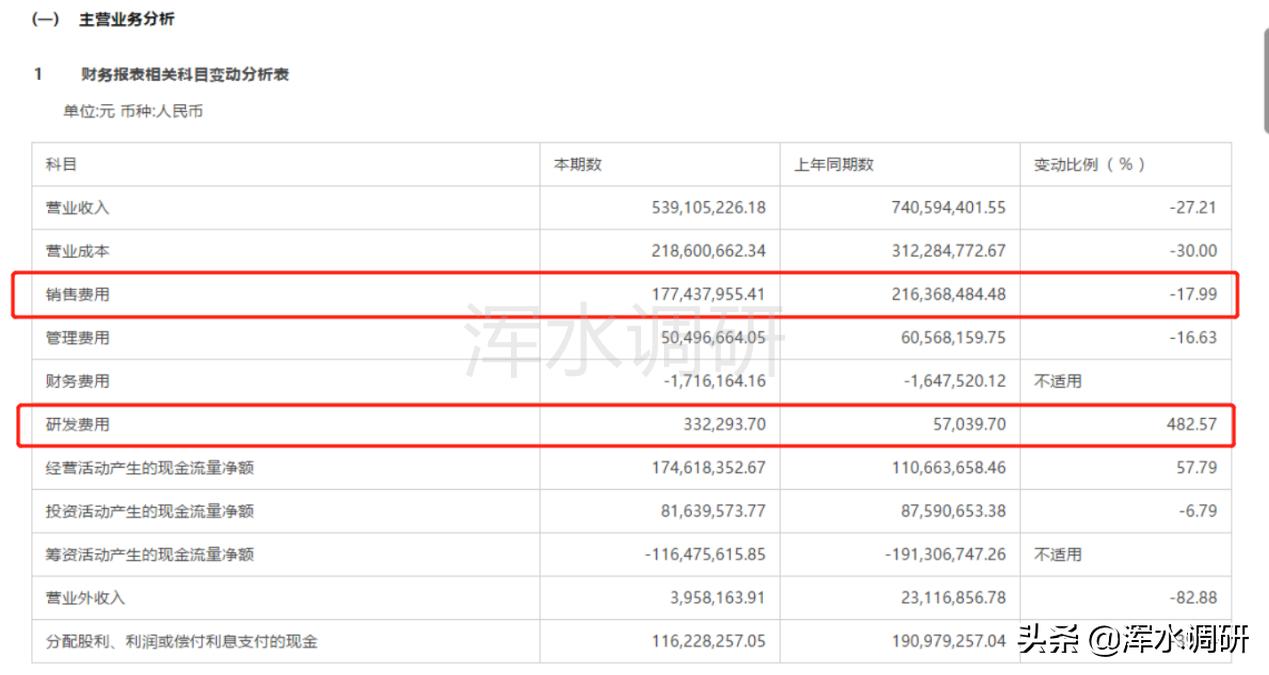Click the 主营业务分析 section heading
This screenshot has width=1269, height=675.
pyautogui.click(x=126, y=20)
